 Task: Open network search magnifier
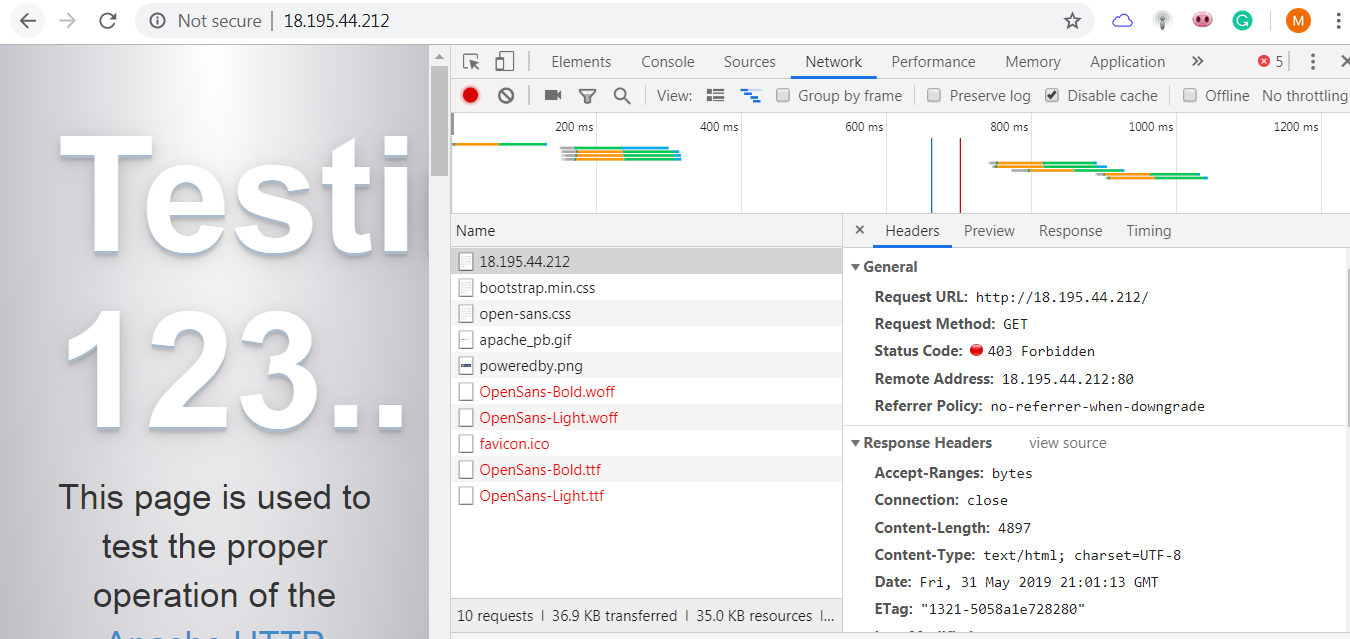[x=622, y=96]
